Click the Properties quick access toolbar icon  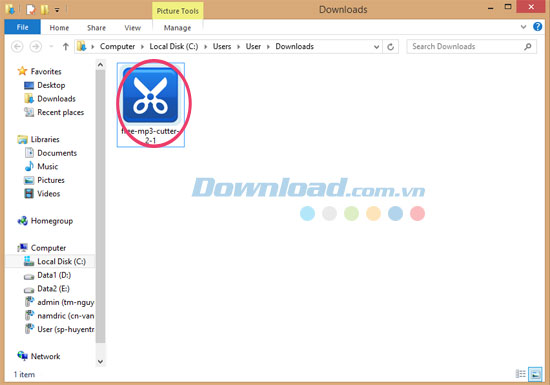[31, 9]
